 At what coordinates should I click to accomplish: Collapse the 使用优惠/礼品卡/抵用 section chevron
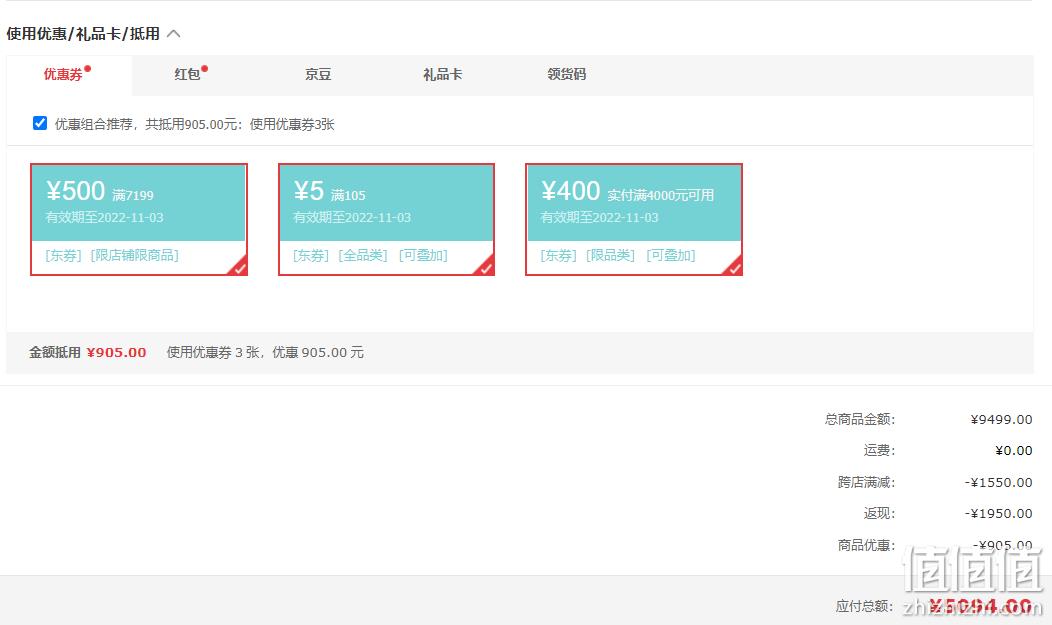(x=174, y=34)
